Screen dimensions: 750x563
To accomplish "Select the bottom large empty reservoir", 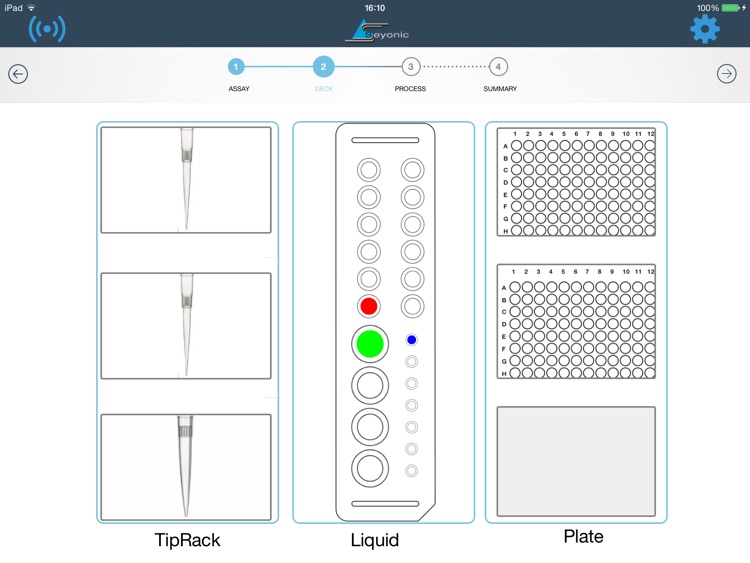I will (x=370, y=468).
